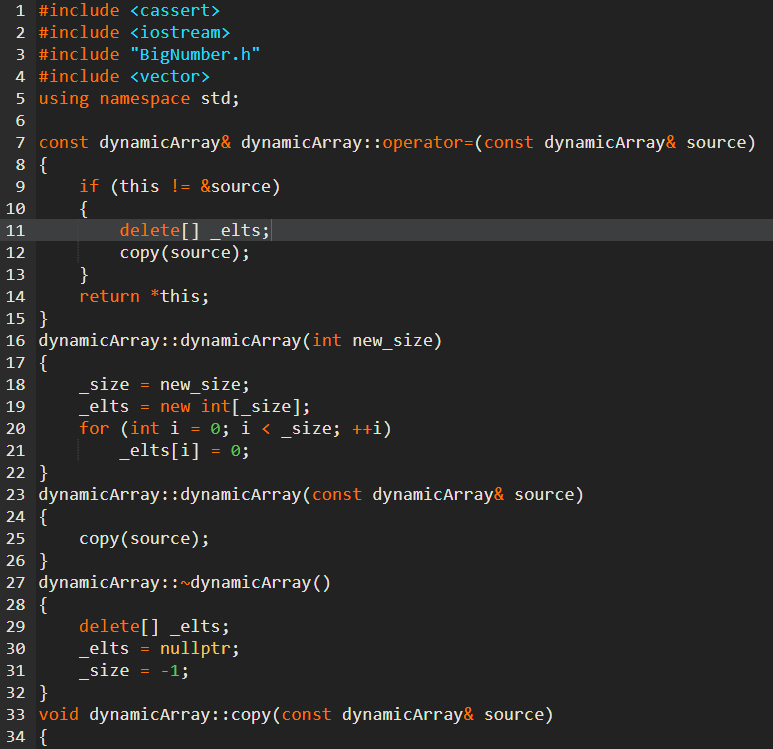Click the opening brace on line 8

click(43, 165)
